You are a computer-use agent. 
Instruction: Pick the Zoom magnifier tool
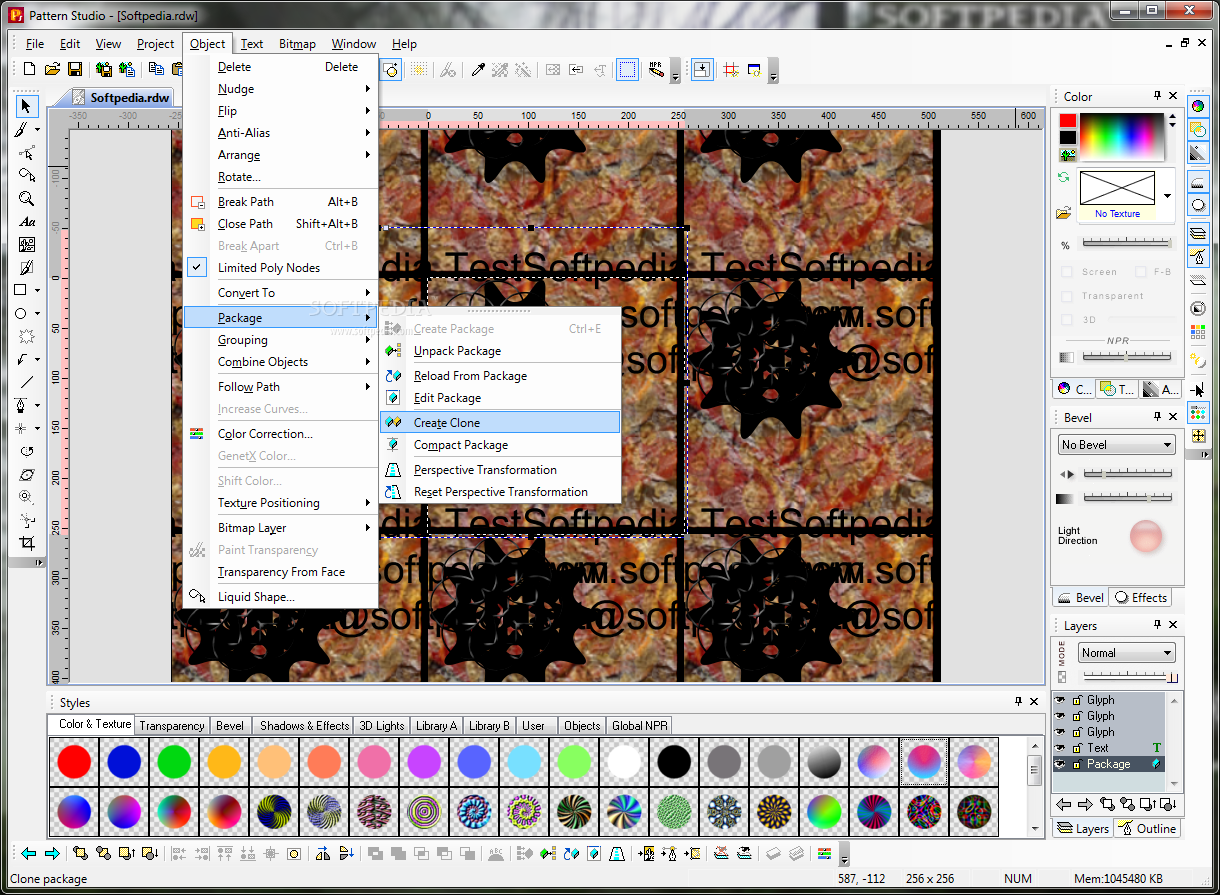pyautogui.click(x=26, y=199)
